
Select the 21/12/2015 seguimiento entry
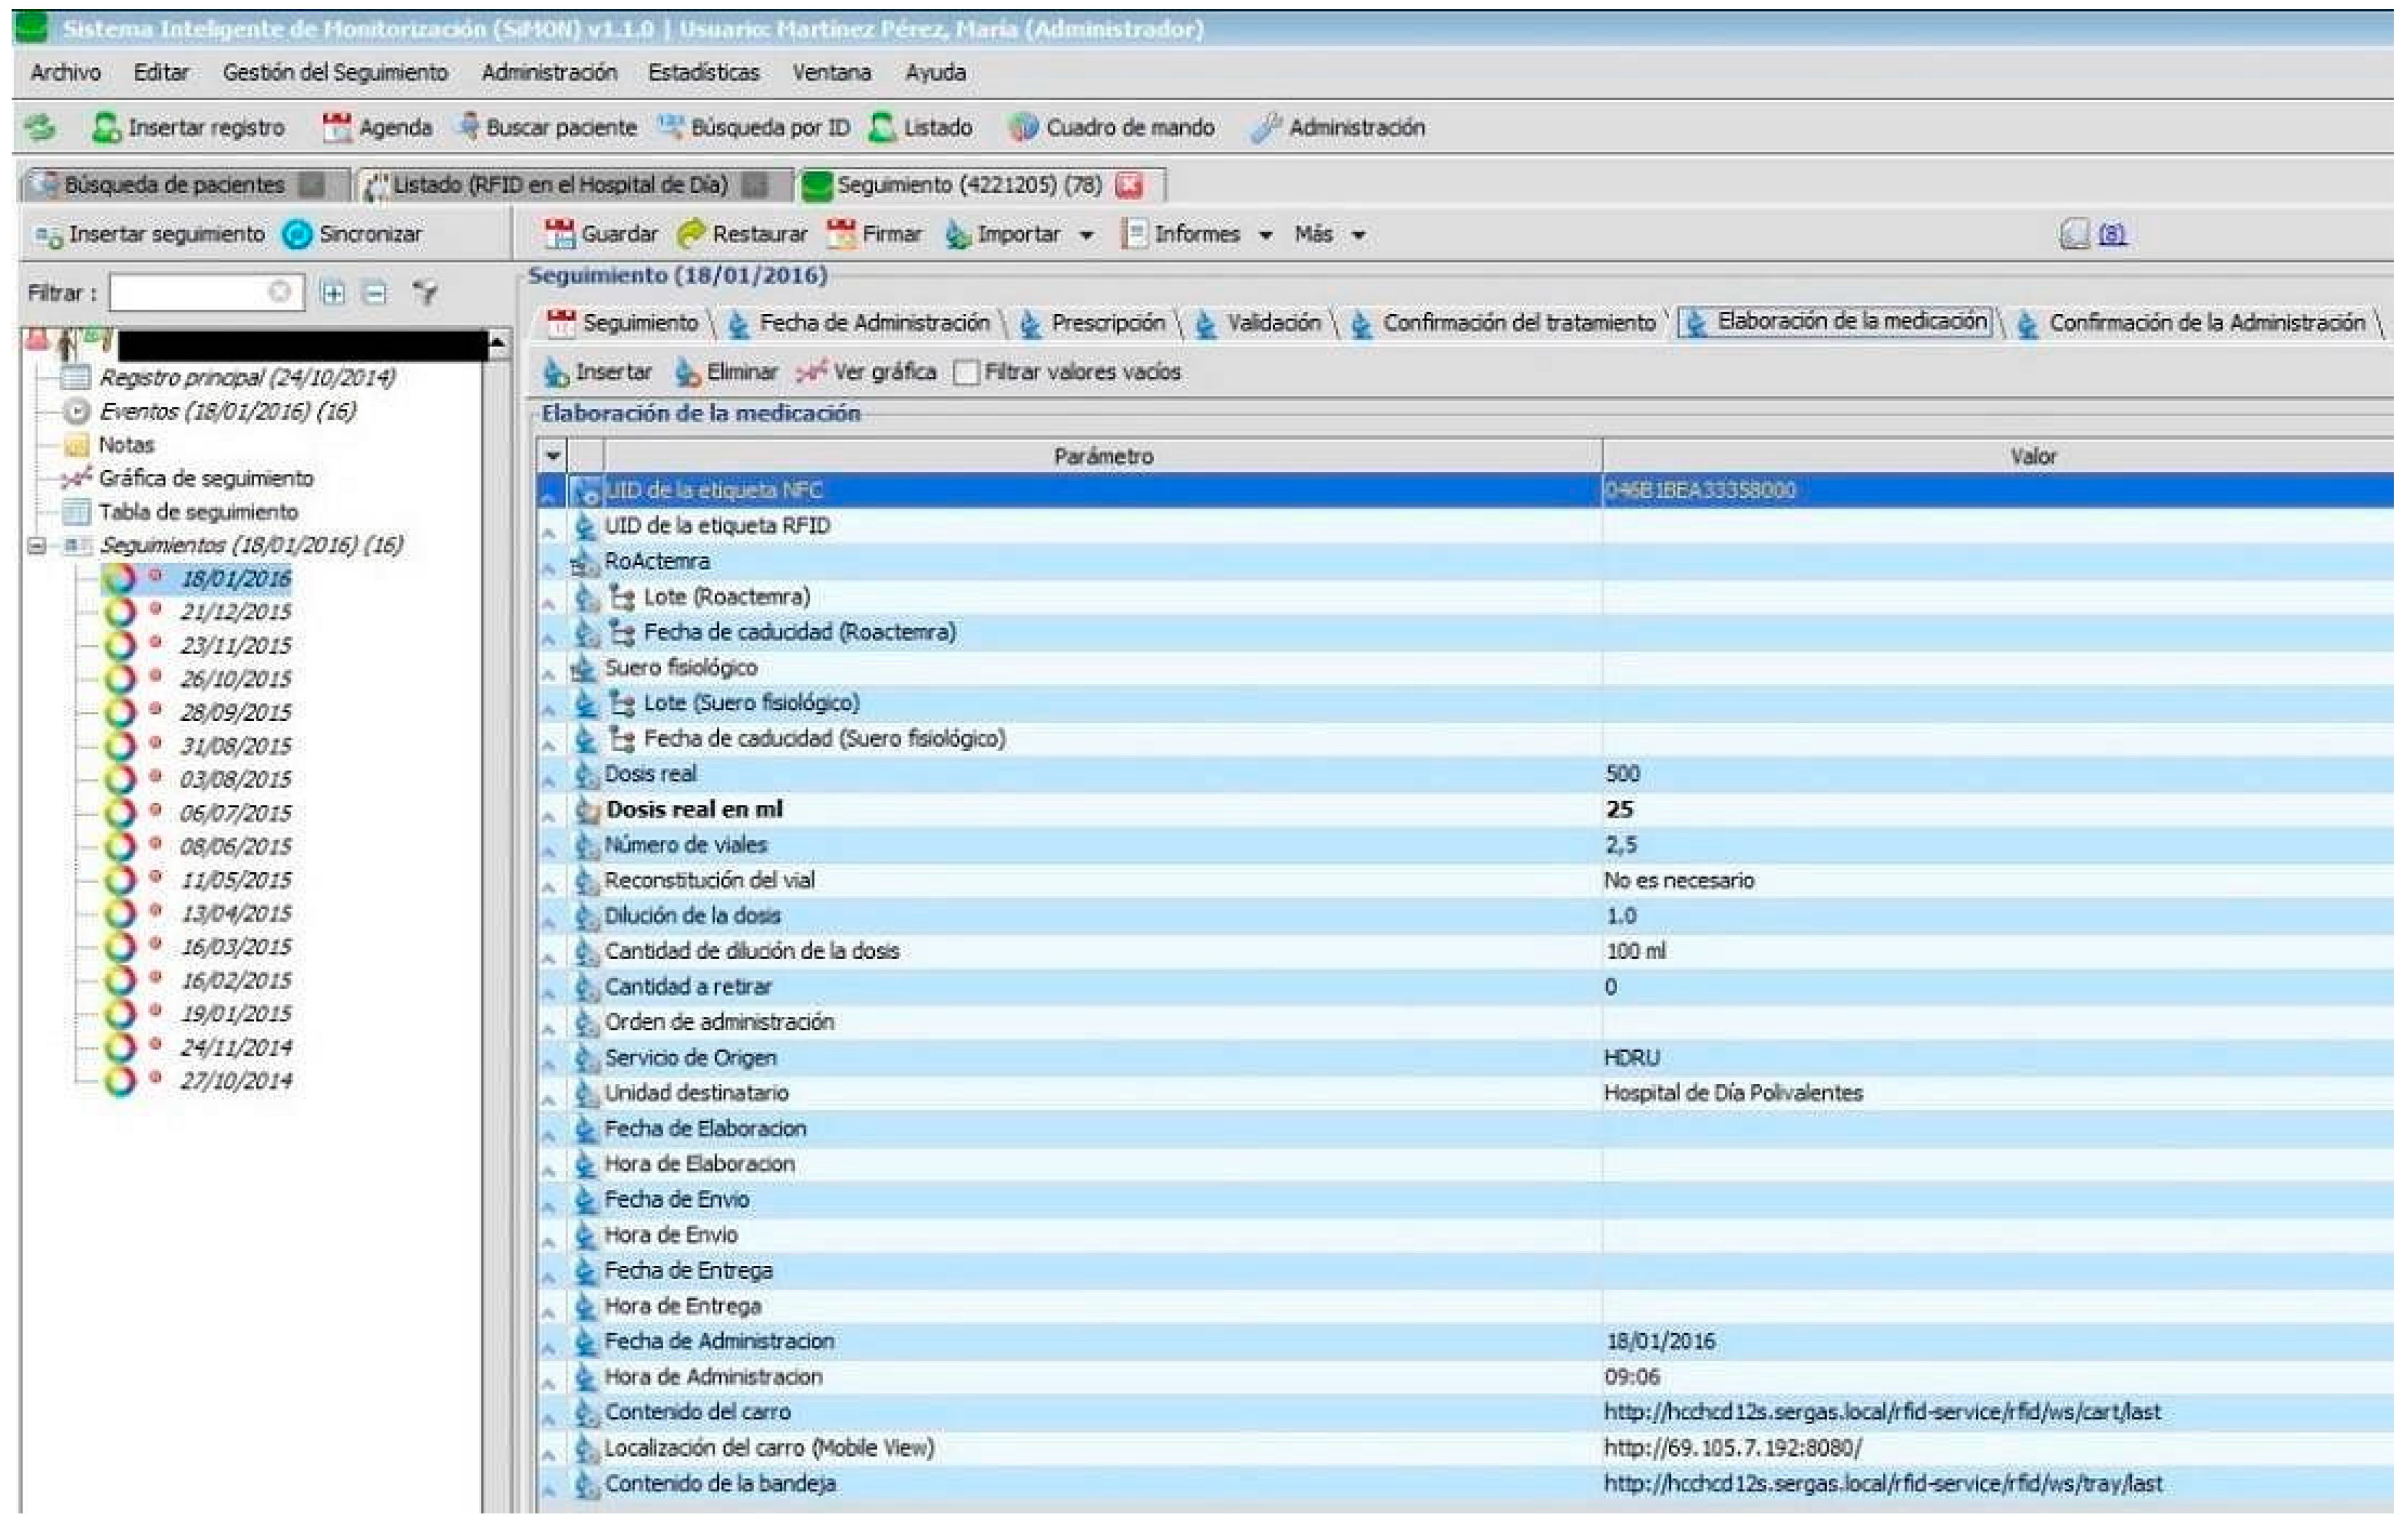click(x=235, y=612)
